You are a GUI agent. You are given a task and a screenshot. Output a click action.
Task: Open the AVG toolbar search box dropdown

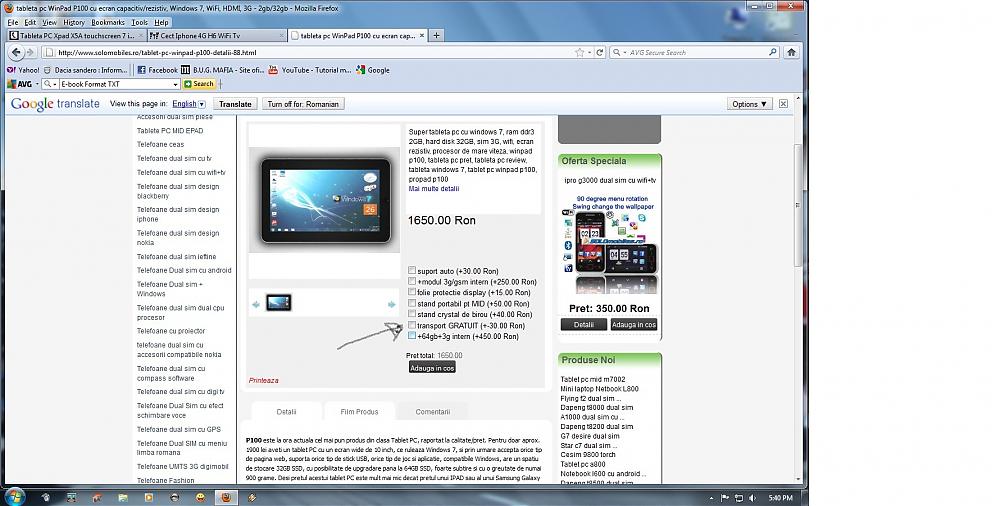point(176,84)
